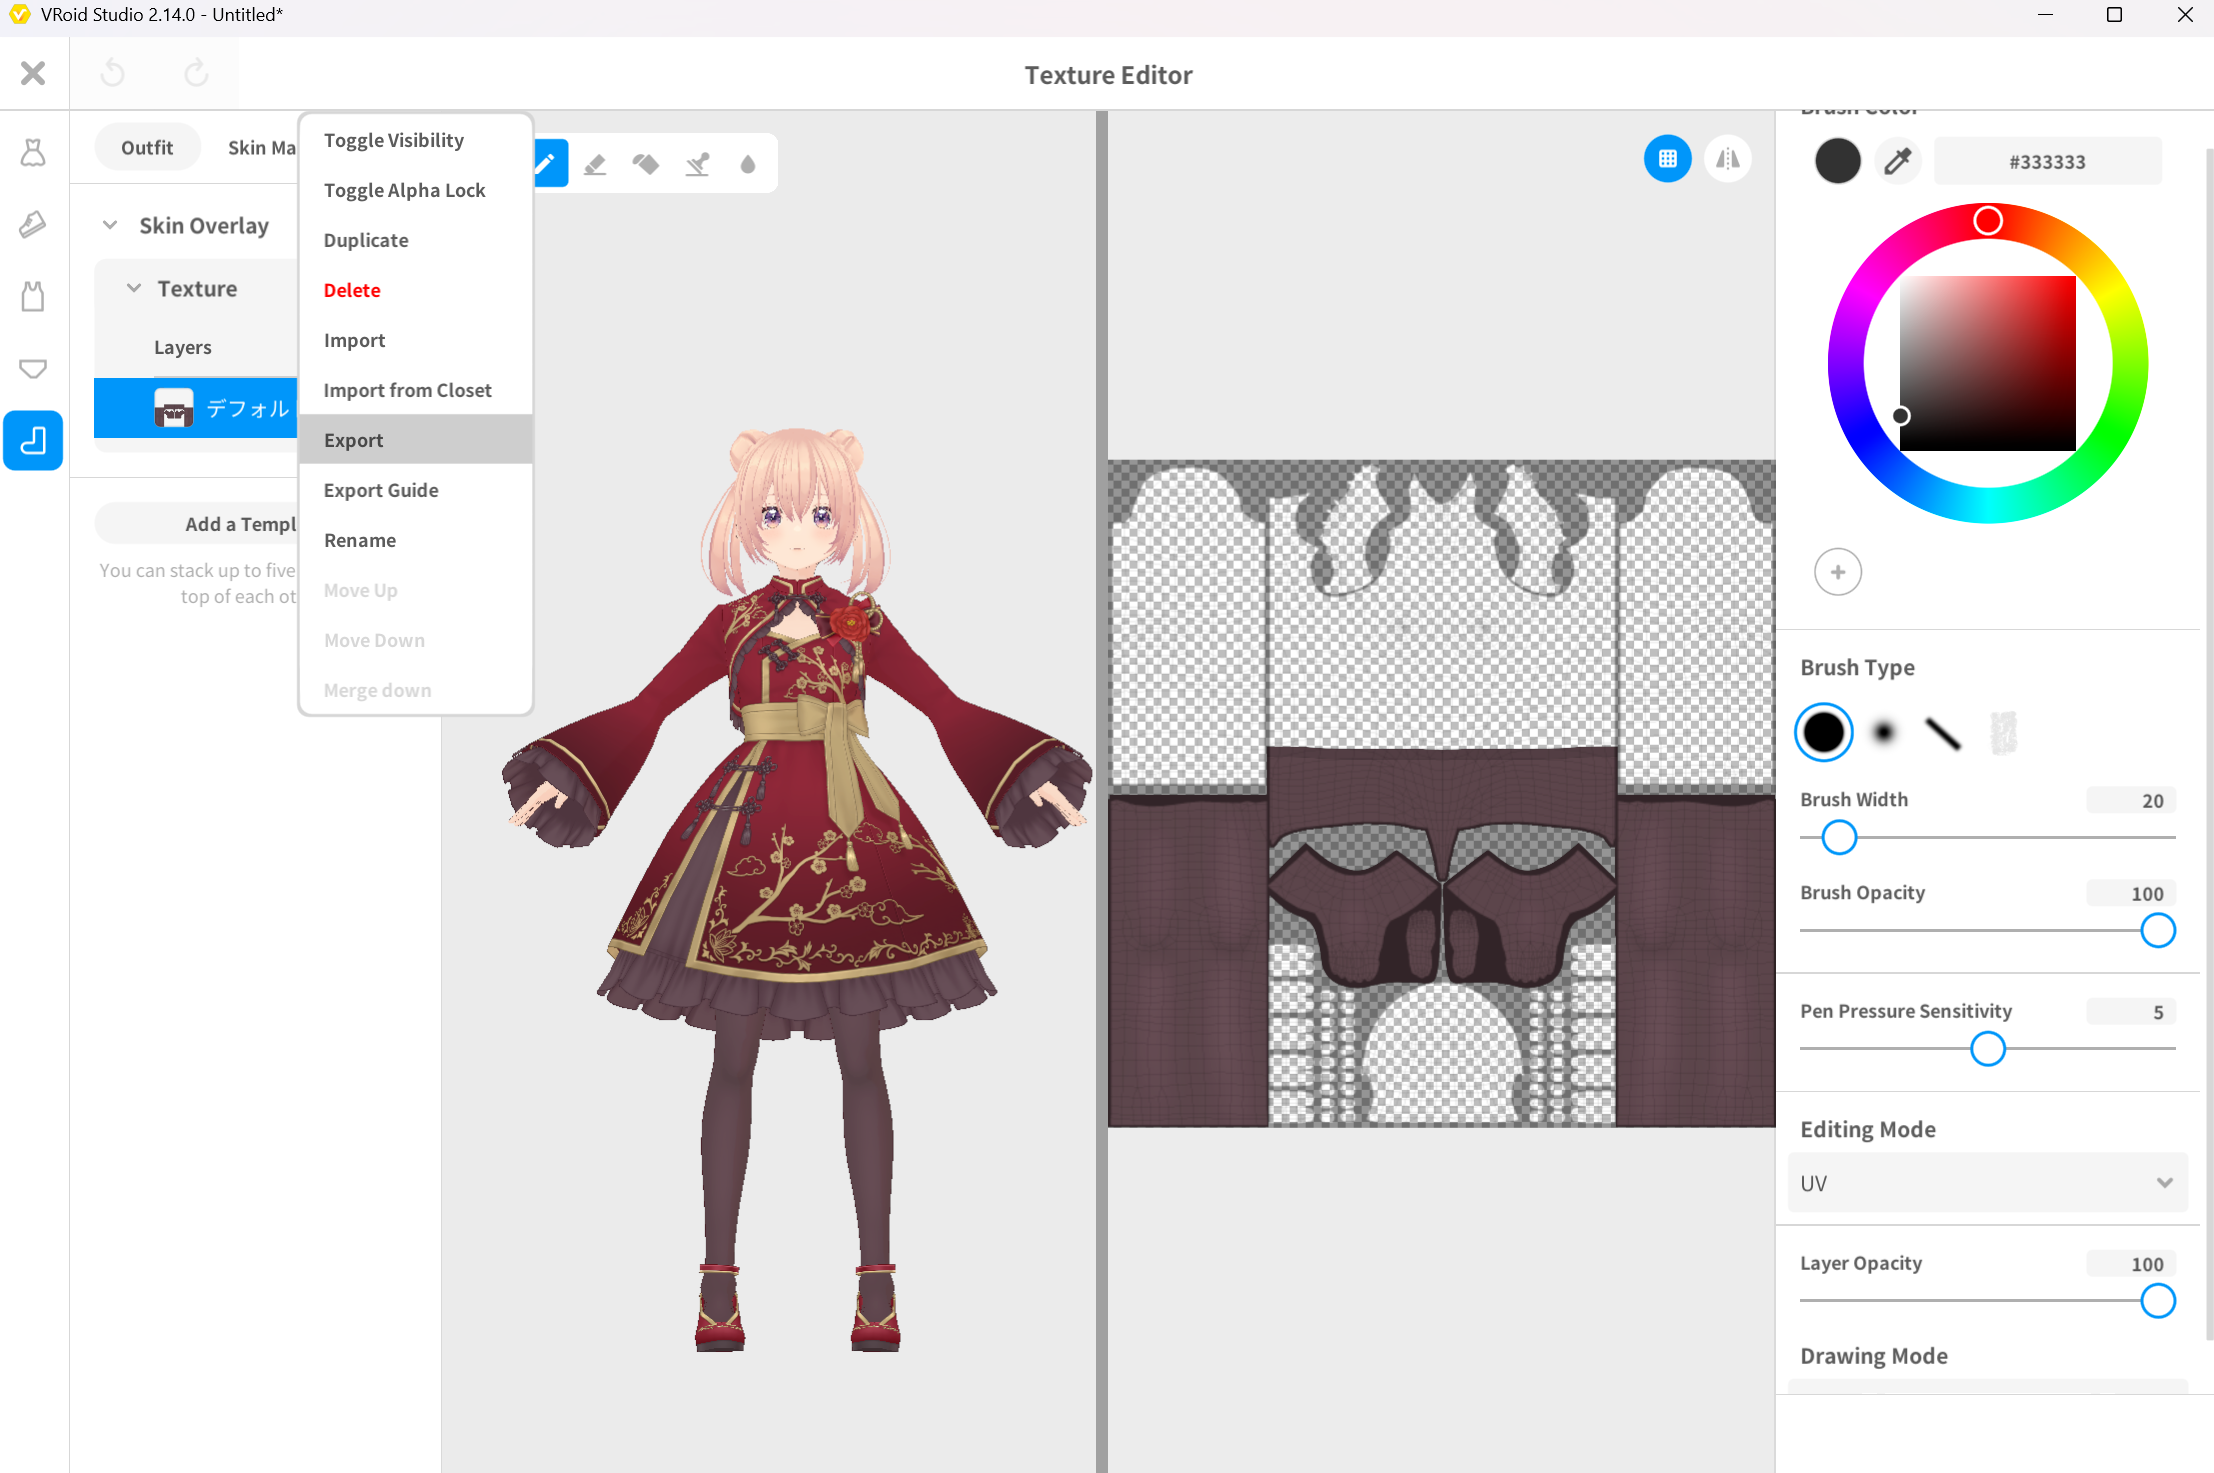Choose Duplicate from the context menu

(x=415, y=240)
